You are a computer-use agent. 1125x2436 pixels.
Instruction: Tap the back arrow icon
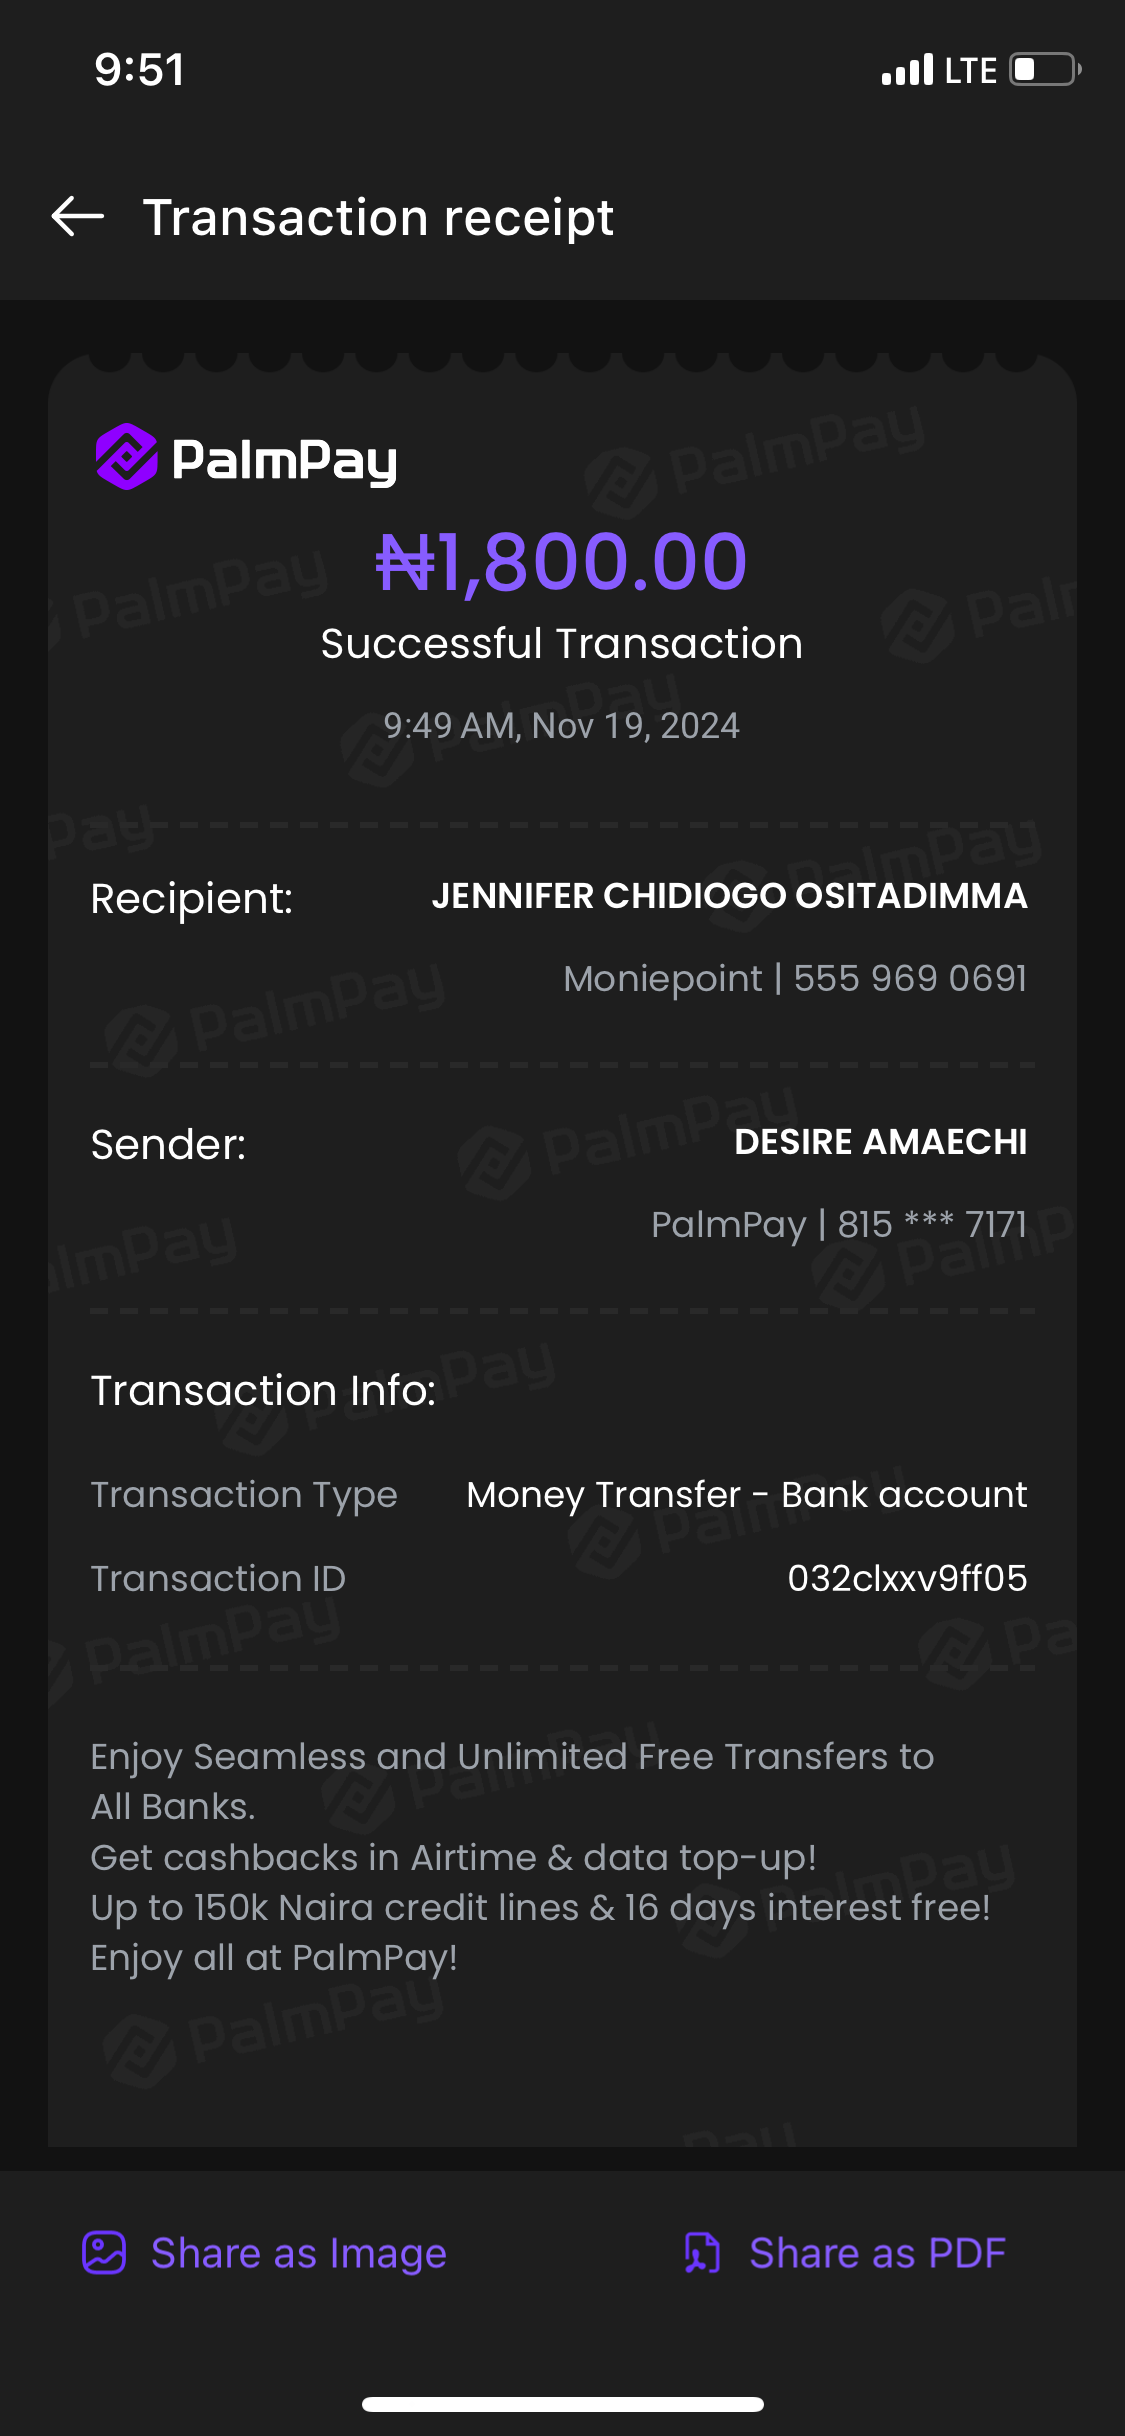(x=78, y=217)
